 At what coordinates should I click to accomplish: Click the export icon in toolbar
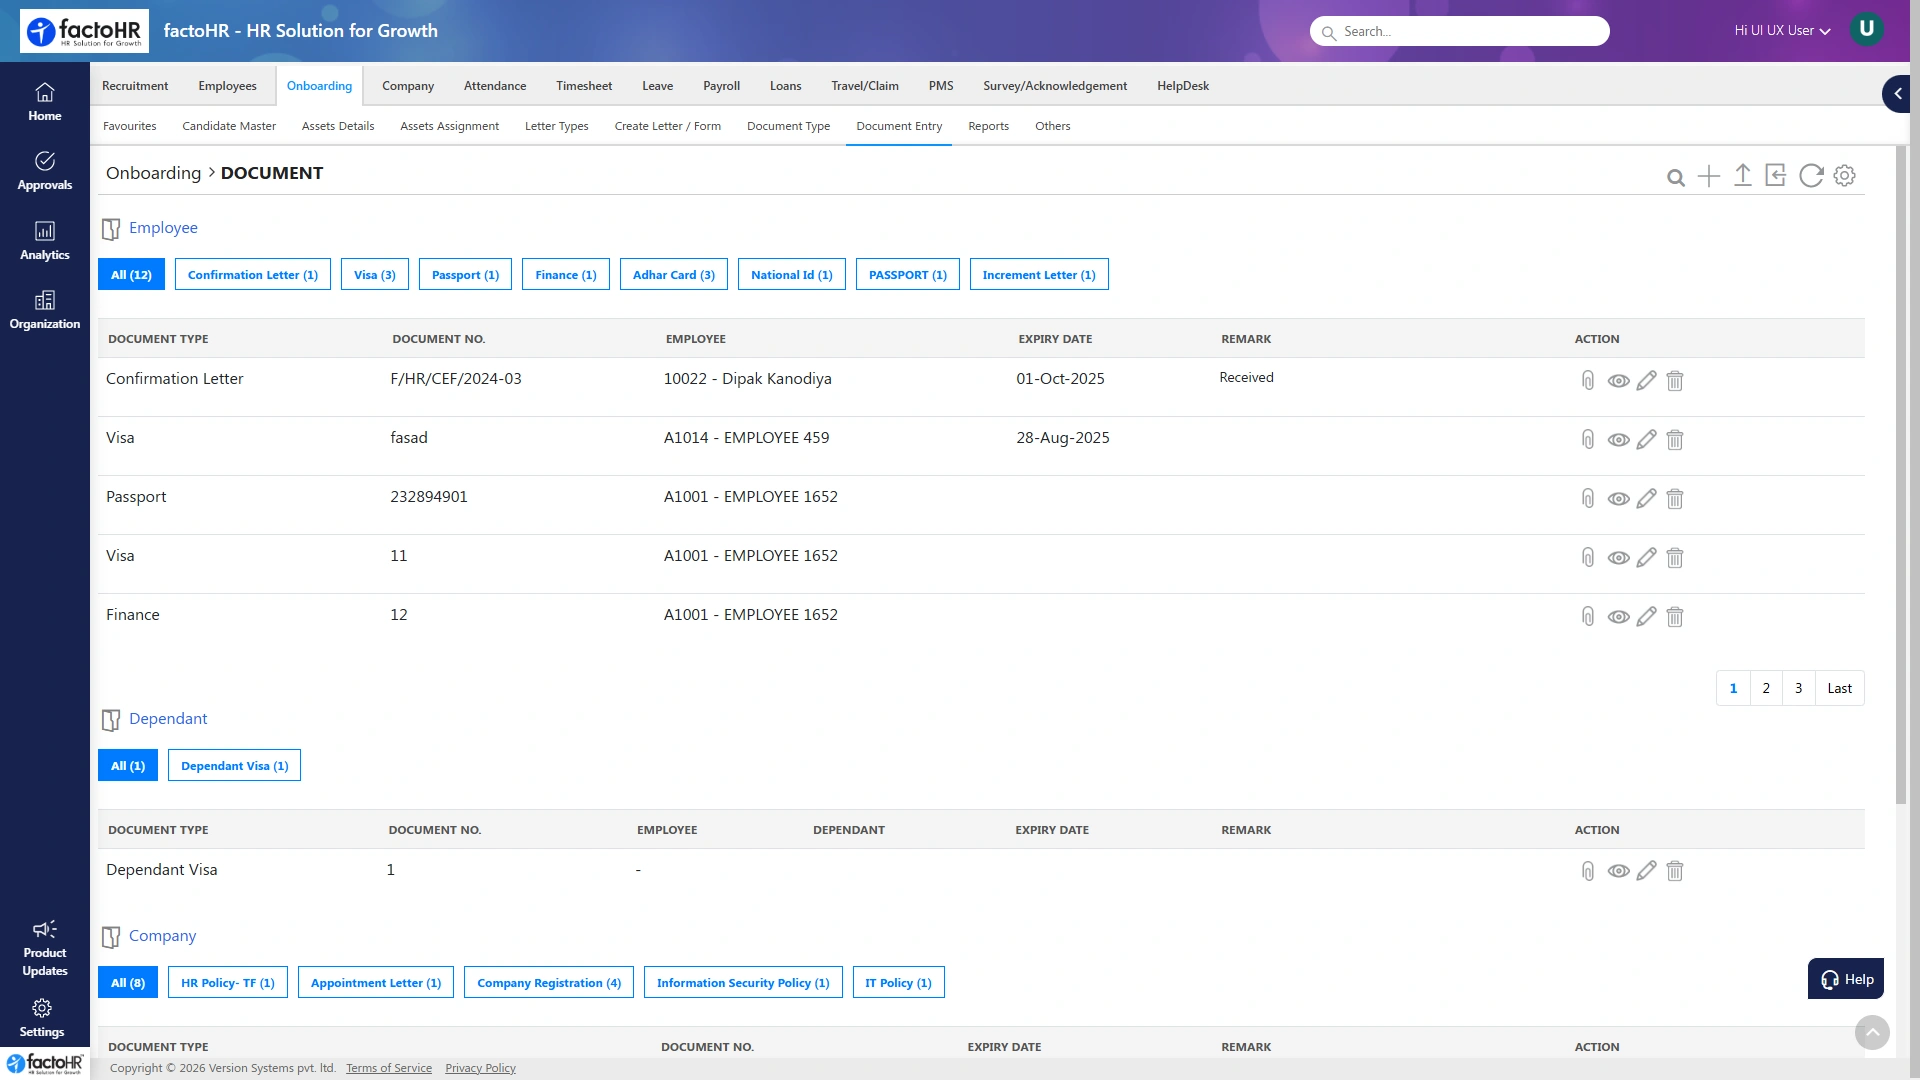[x=1776, y=175]
